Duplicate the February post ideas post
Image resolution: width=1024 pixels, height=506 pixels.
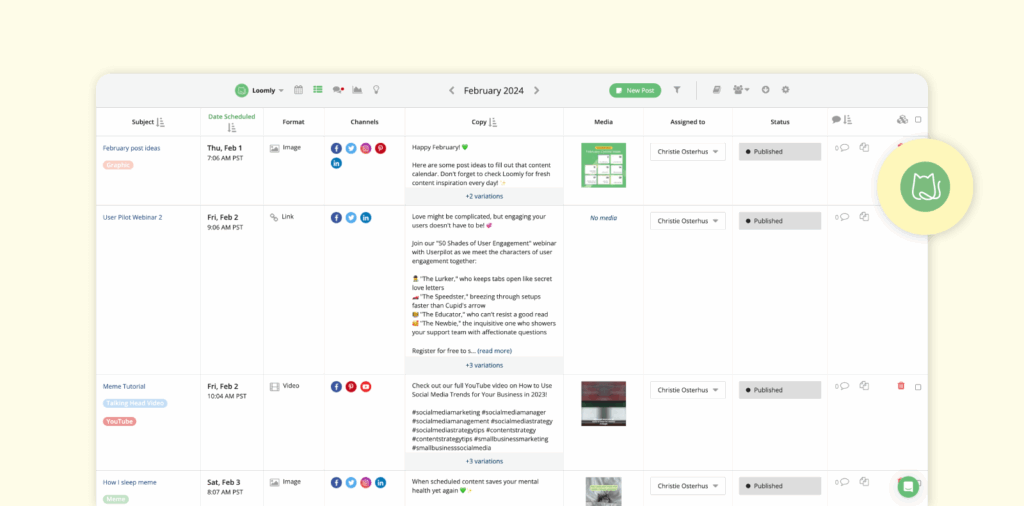[864, 148]
